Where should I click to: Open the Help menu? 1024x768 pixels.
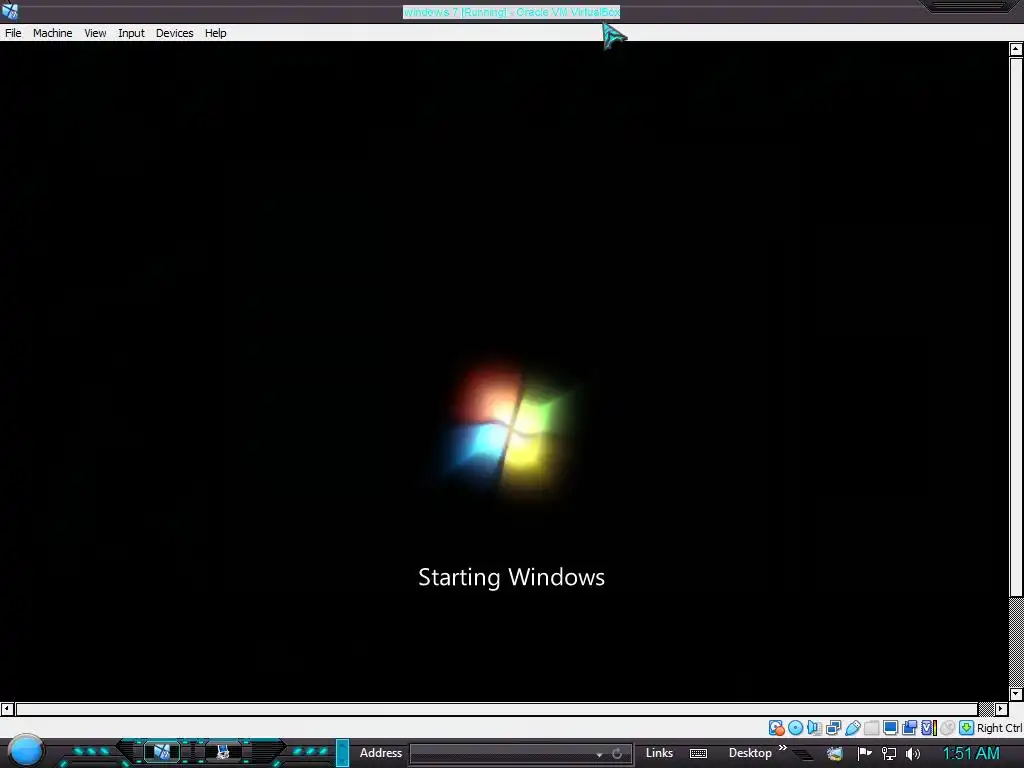pyautogui.click(x=216, y=33)
